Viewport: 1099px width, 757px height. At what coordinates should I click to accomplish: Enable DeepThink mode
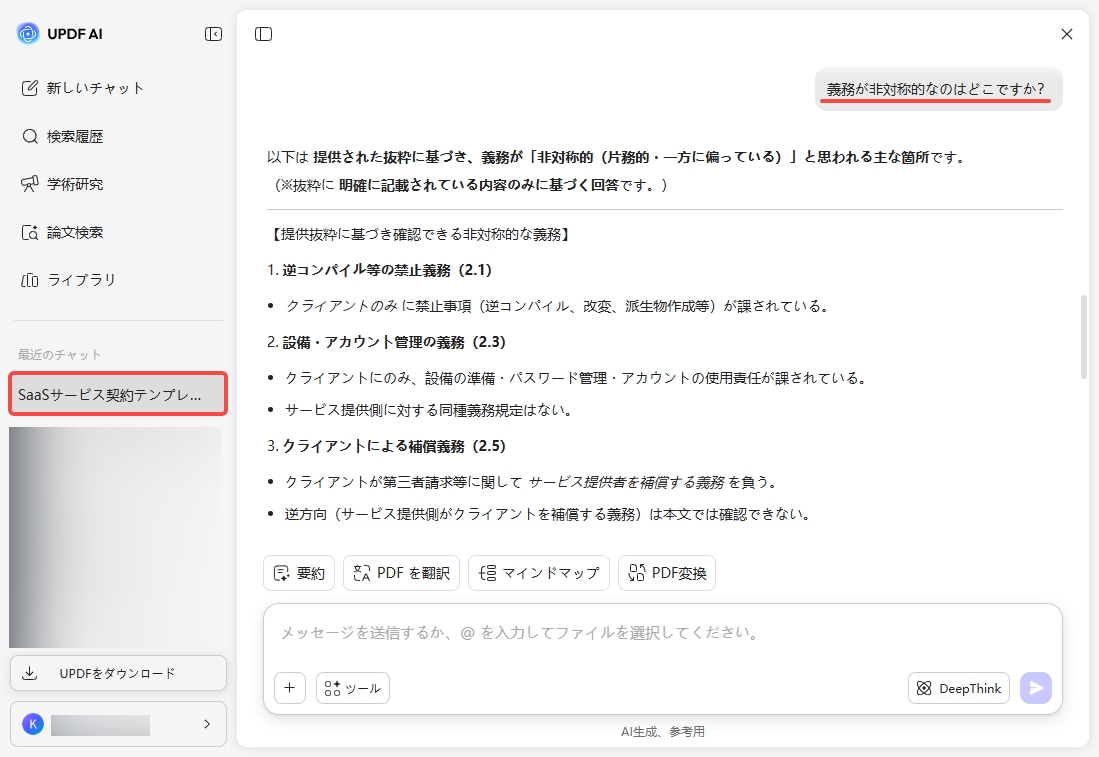click(957, 688)
